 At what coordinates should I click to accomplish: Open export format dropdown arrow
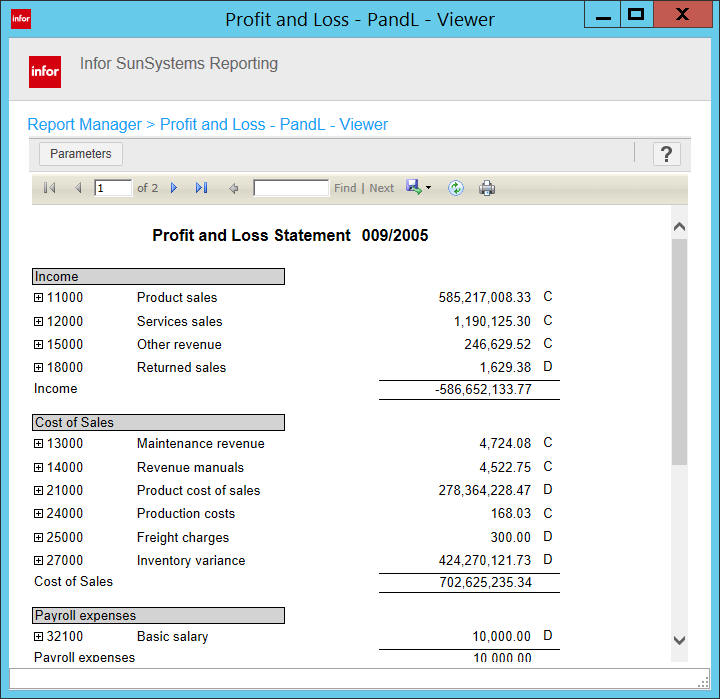tap(428, 187)
